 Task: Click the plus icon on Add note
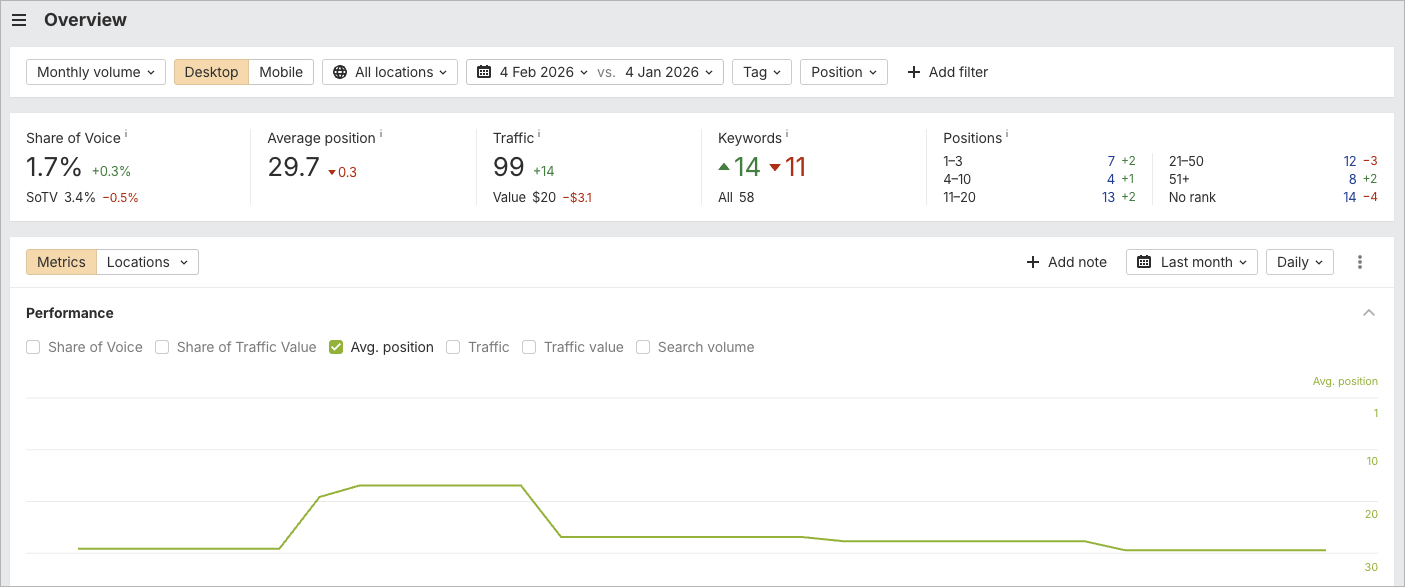tap(1031, 261)
